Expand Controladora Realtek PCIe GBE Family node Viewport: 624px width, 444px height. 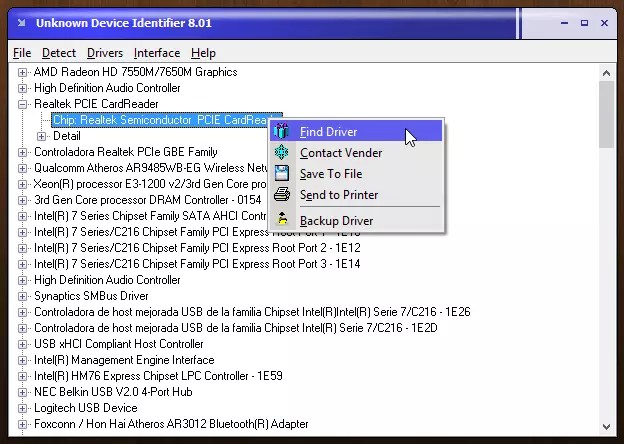coord(22,152)
